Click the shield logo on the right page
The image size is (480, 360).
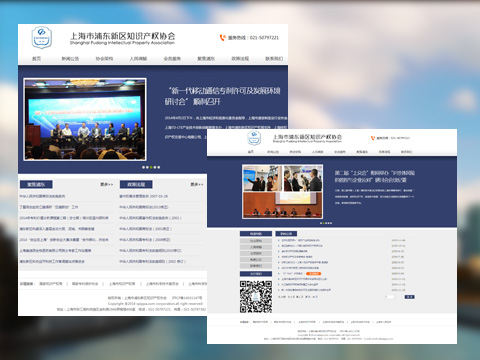[254, 138]
